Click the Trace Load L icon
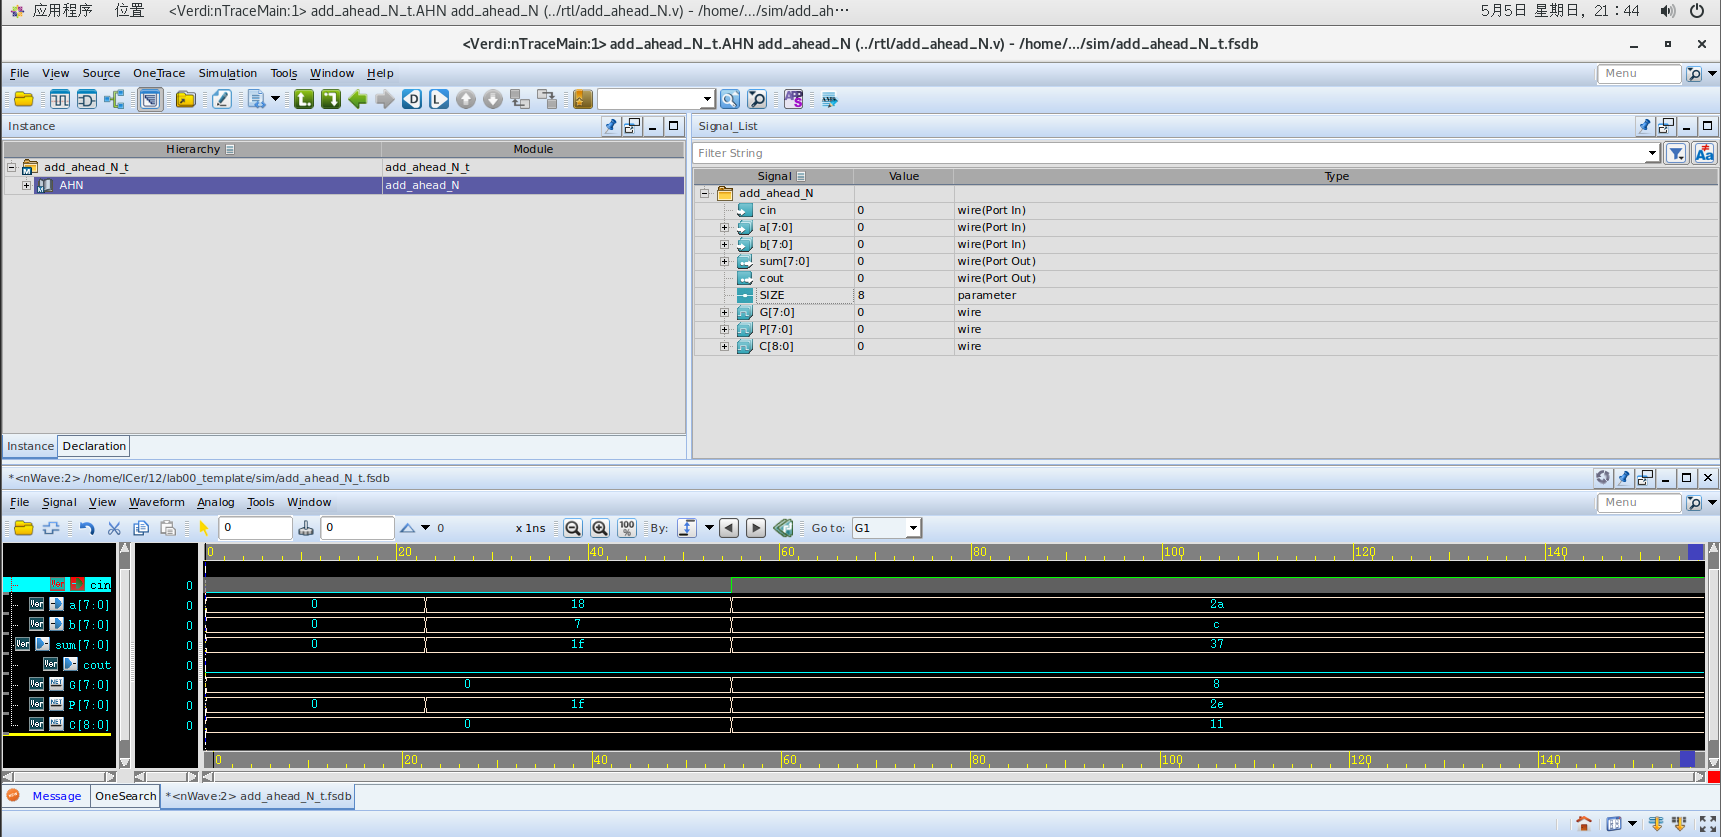 (x=438, y=99)
